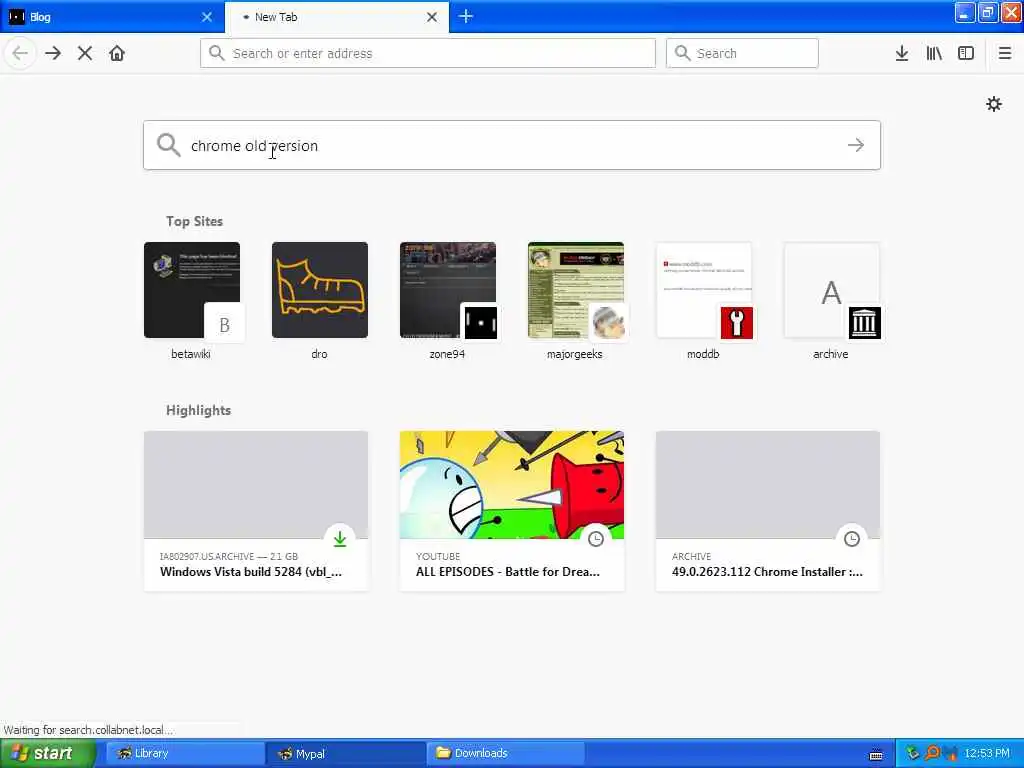Click the history clock on YouTube highlight

(596, 539)
